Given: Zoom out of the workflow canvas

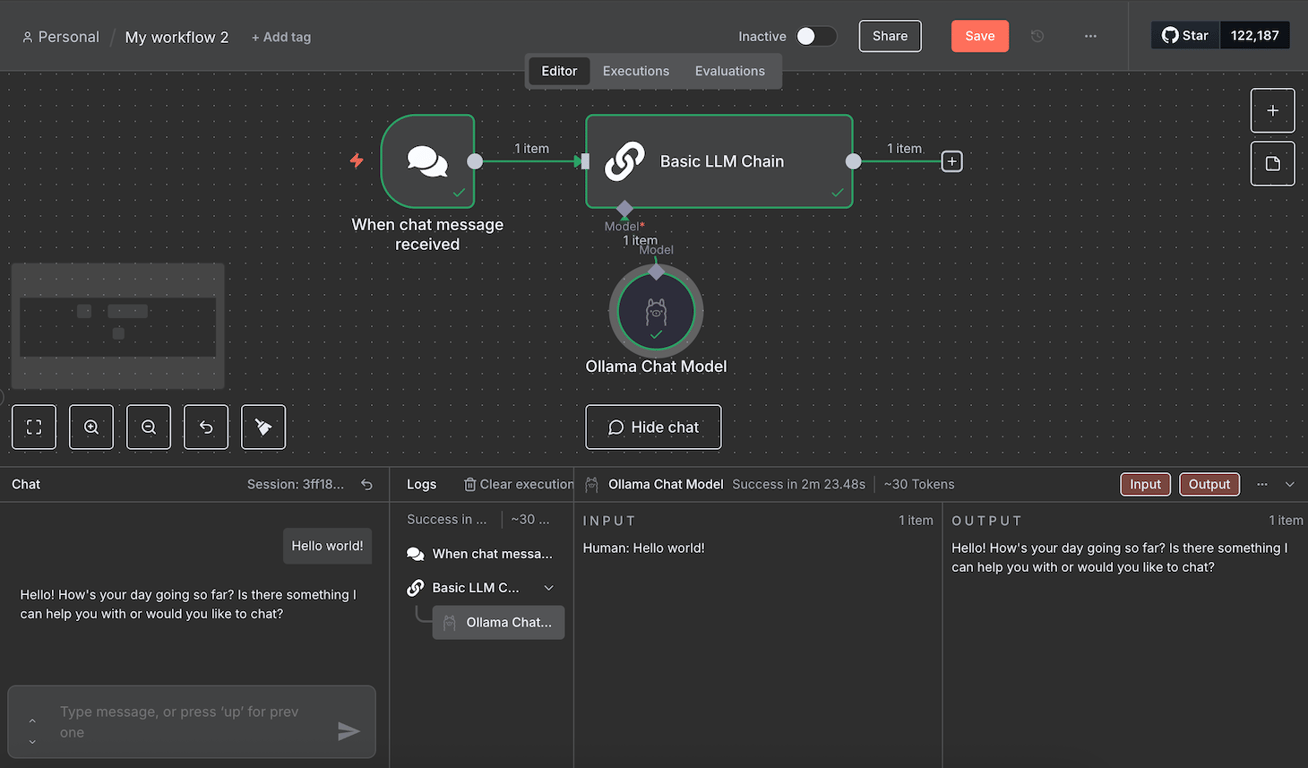Looking at the screenshot, I should tap(148, 427).
